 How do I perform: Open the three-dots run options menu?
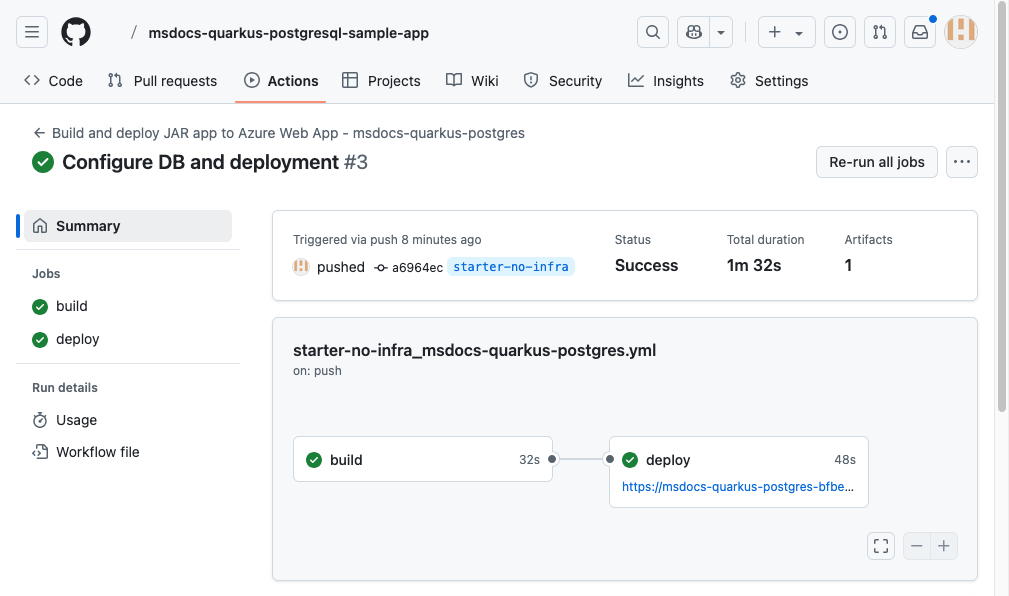click(962, 162)
